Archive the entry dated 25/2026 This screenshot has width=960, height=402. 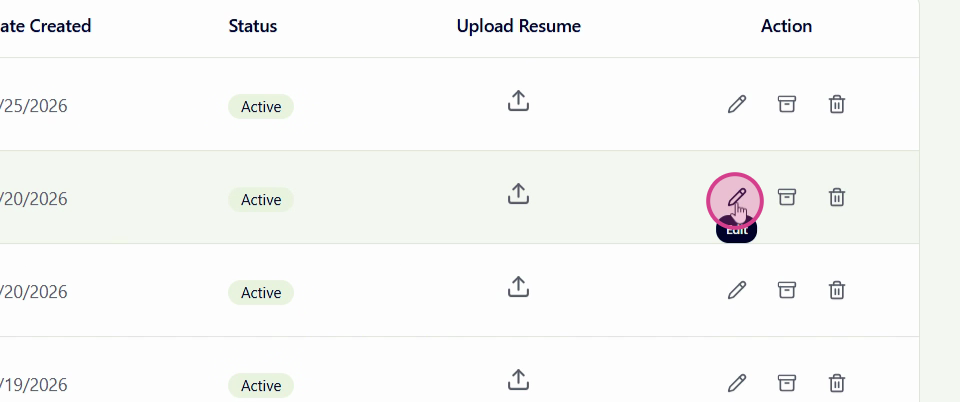tap(787, 104)
